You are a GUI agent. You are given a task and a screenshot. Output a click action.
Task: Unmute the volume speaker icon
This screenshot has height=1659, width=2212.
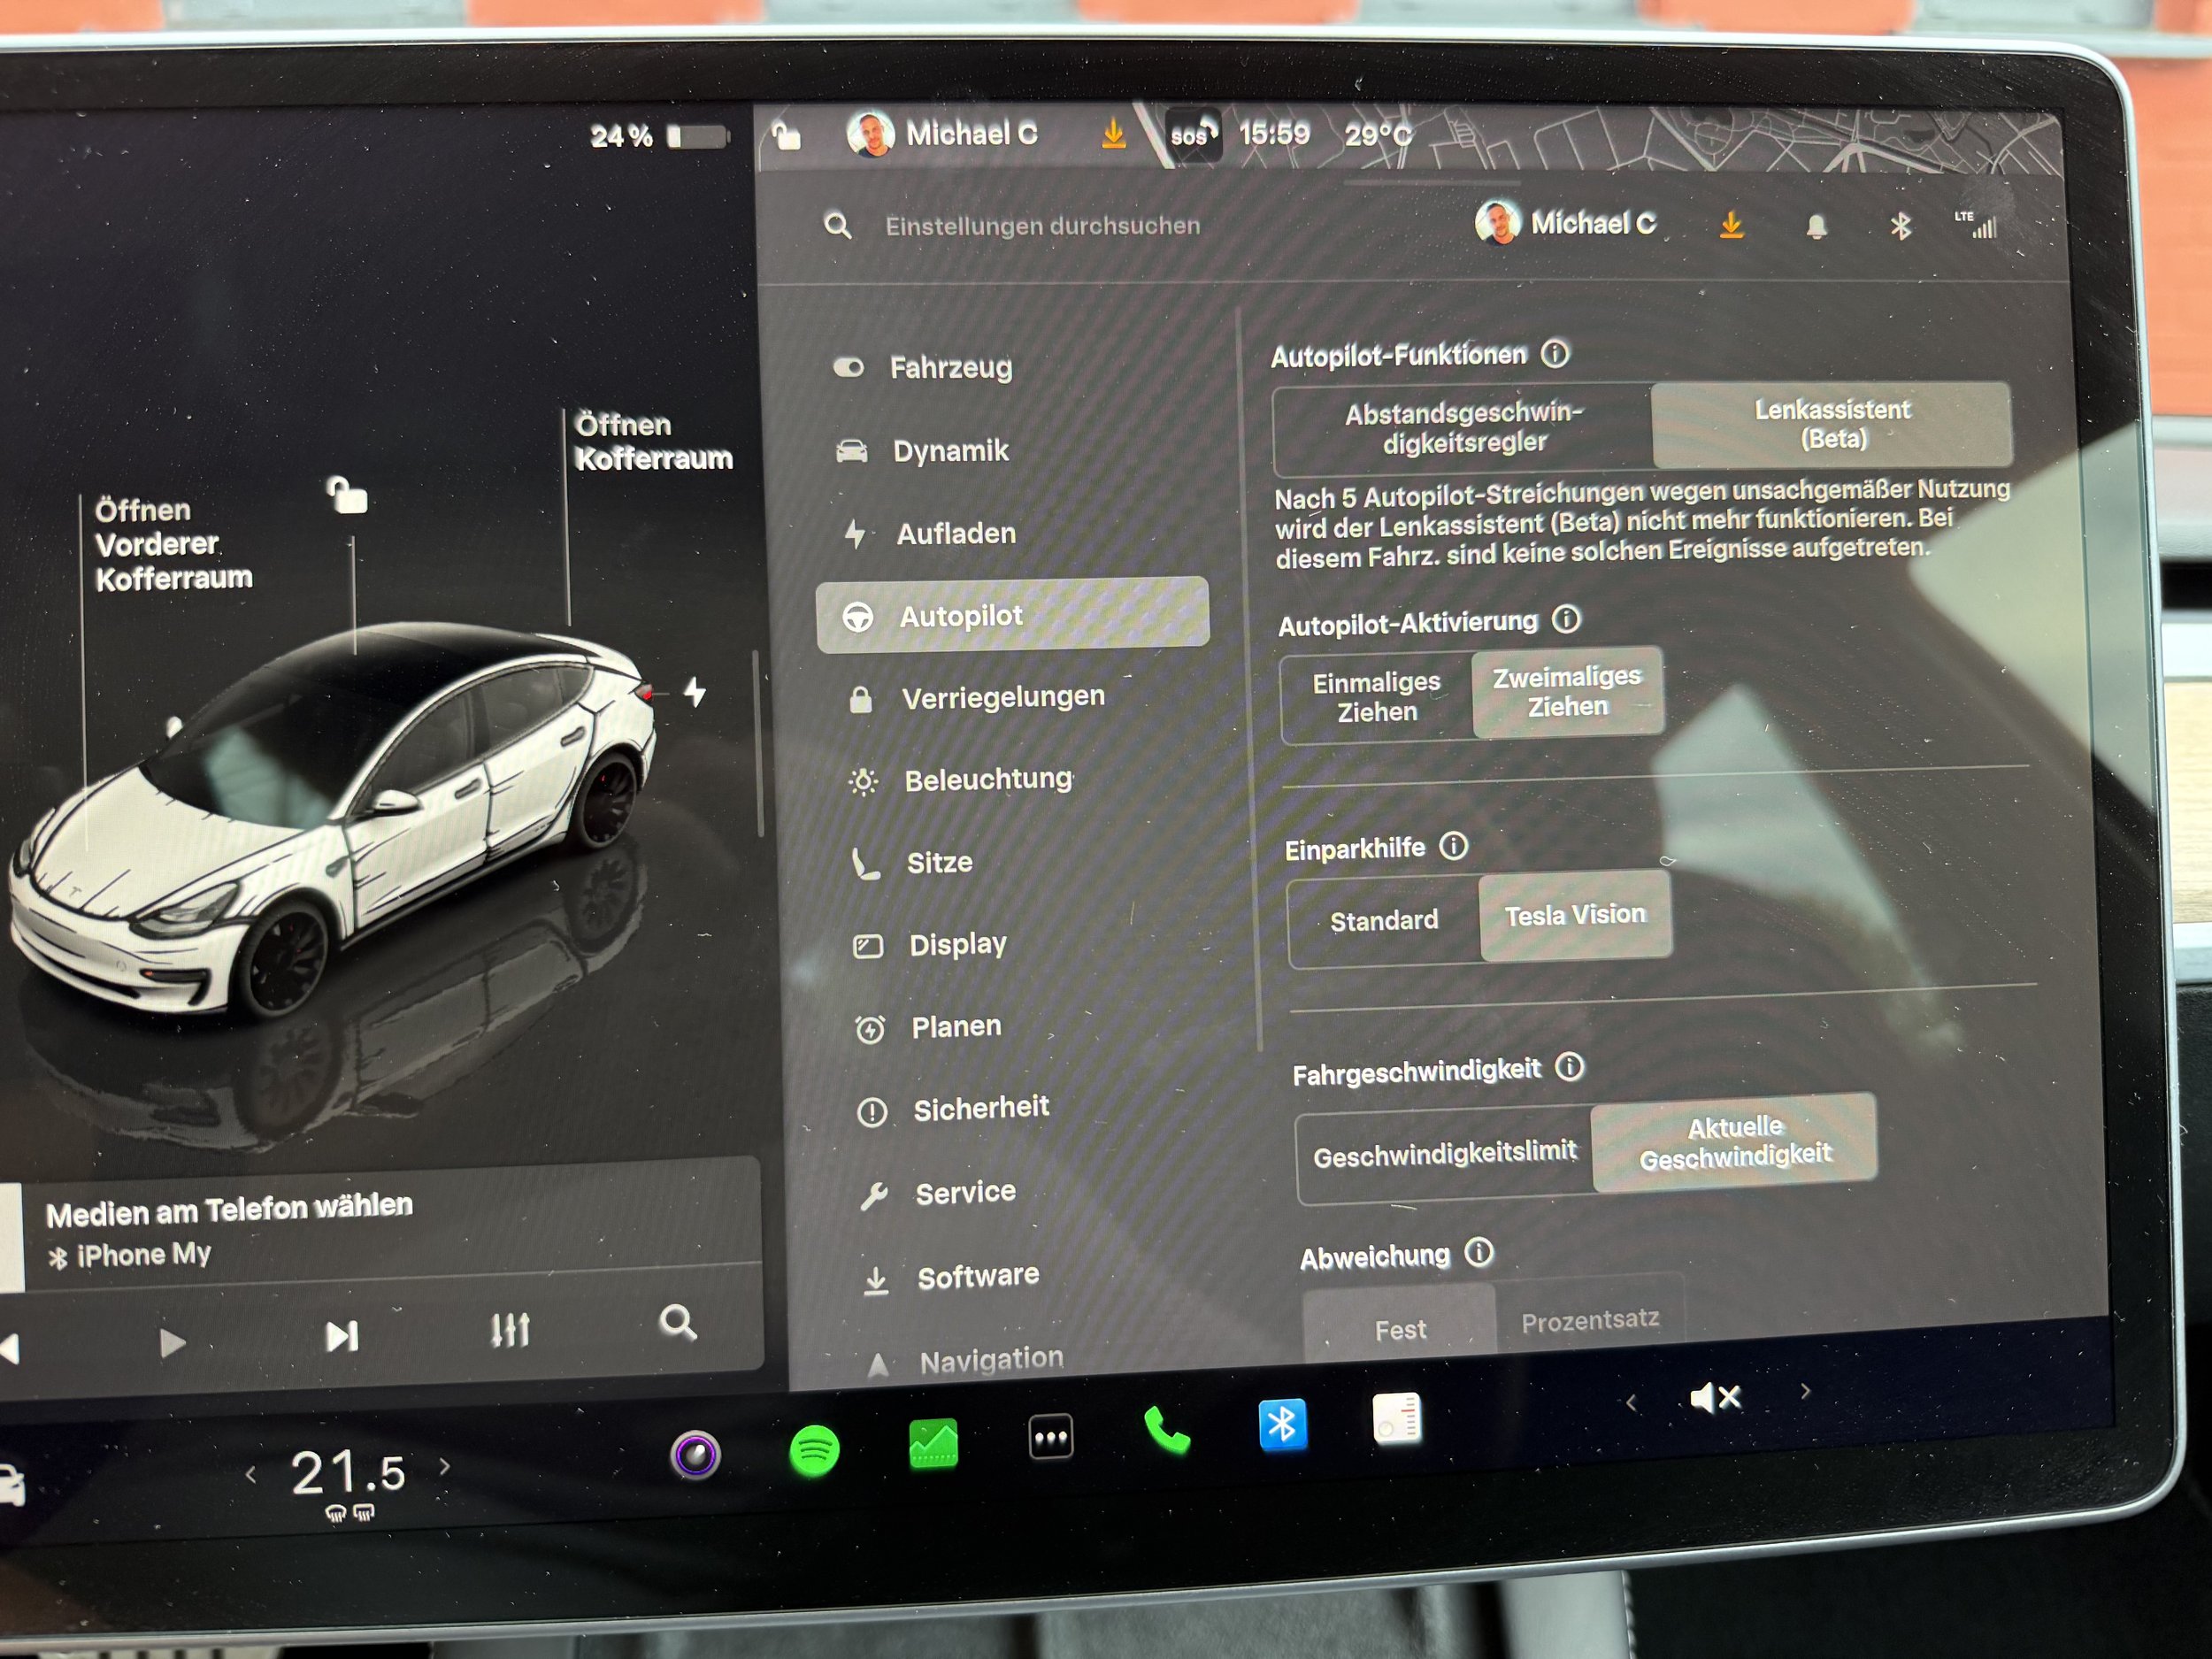pos(1715,1397)
